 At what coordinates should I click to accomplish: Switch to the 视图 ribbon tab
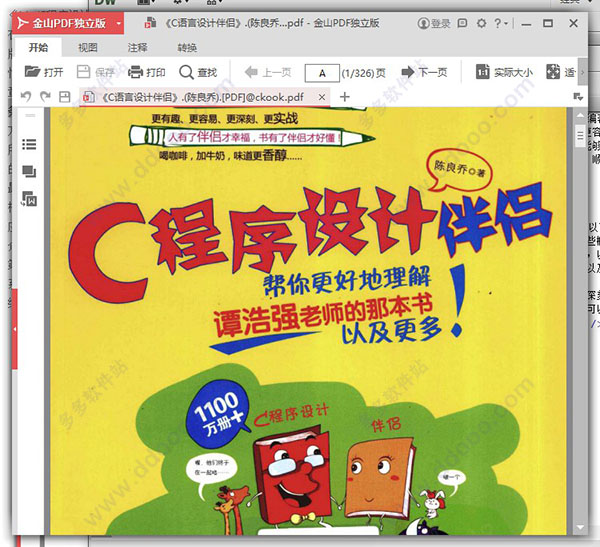pos(88,47)
